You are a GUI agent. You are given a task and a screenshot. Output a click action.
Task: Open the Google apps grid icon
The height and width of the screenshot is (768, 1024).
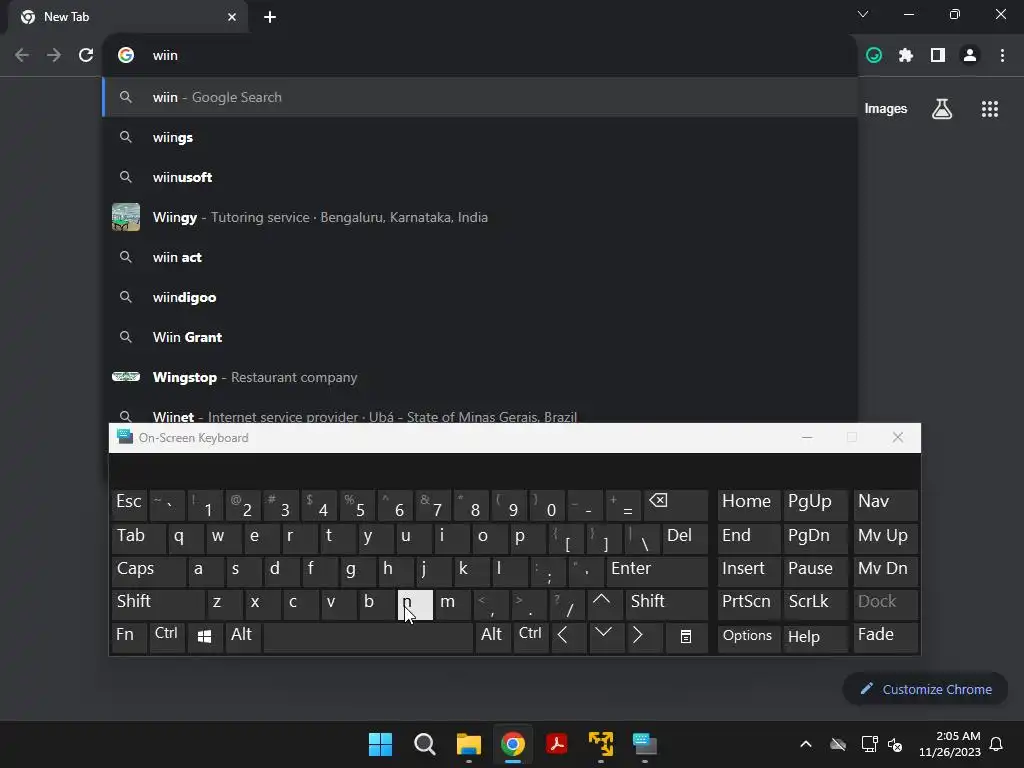(990, 109)
